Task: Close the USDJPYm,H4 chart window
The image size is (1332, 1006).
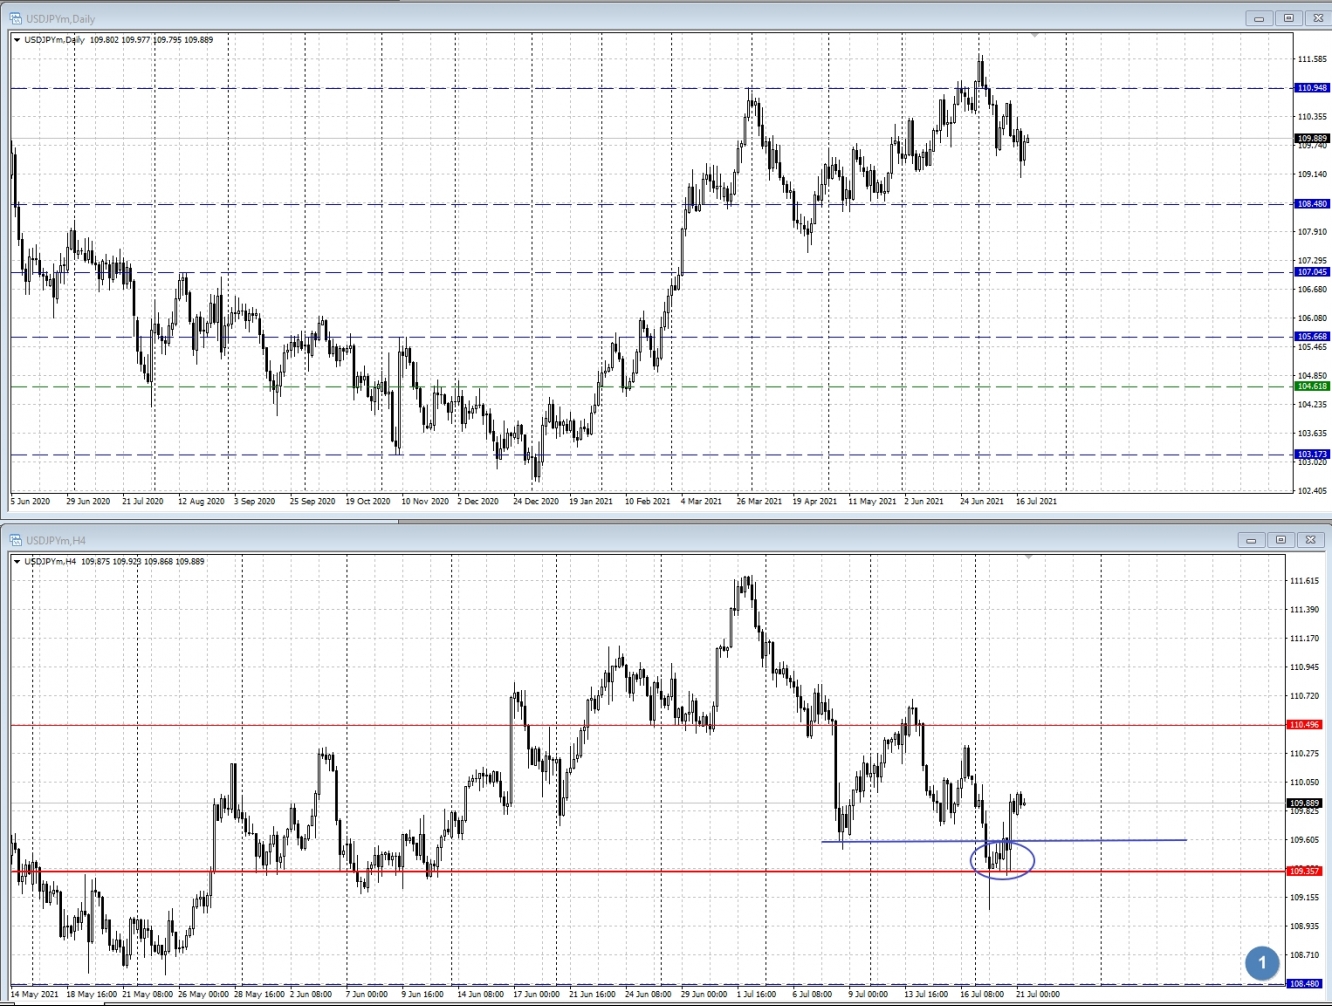Action: (1310, 540)
